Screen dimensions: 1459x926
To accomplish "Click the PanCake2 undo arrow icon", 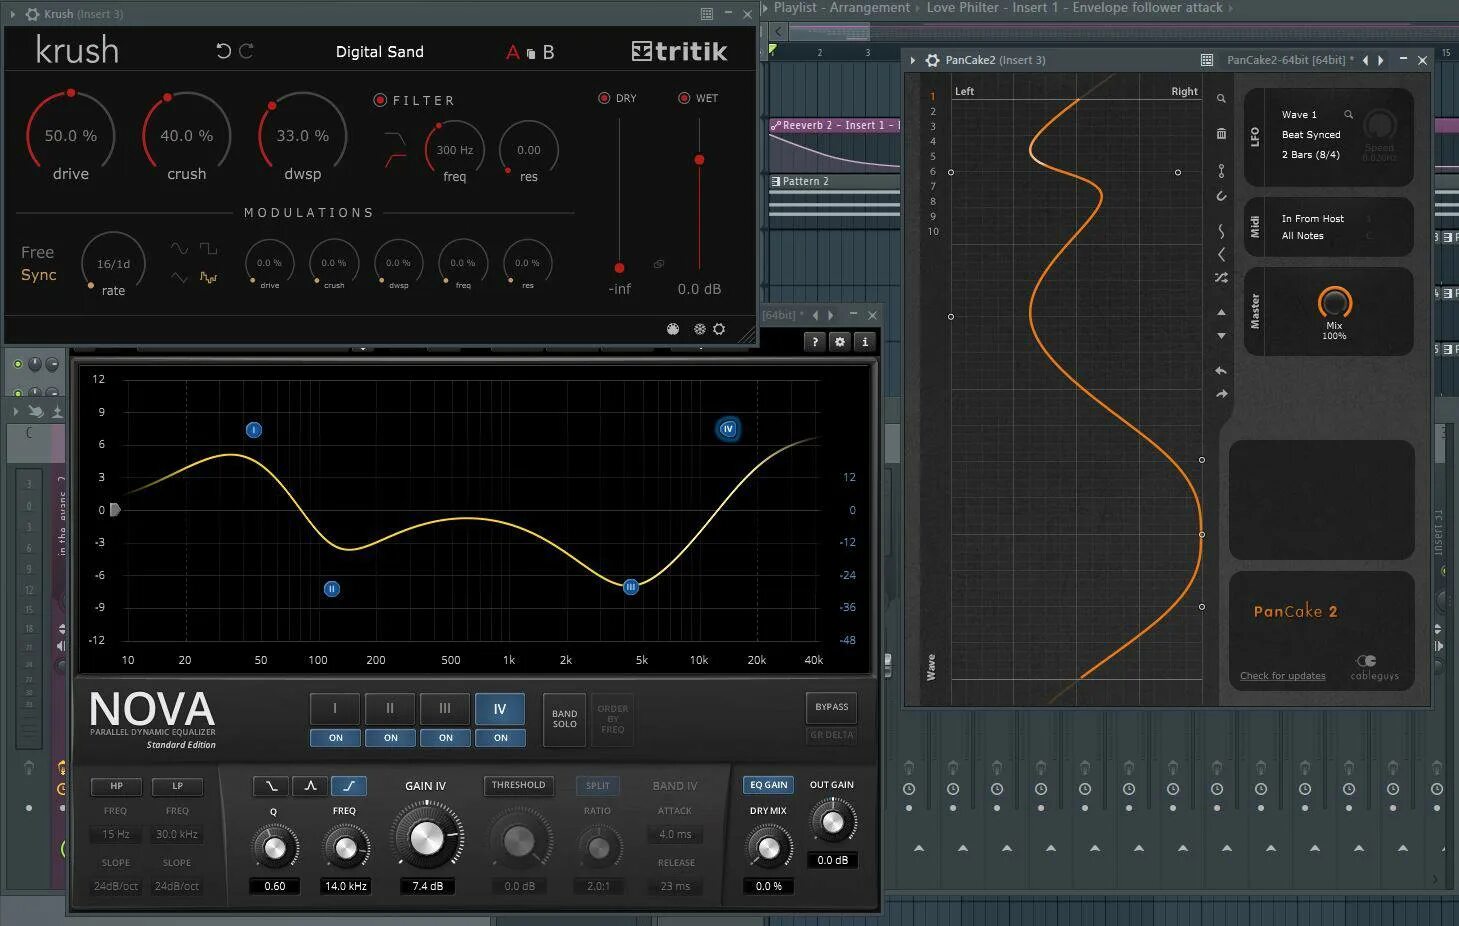I will click(x=1221, y=371).
